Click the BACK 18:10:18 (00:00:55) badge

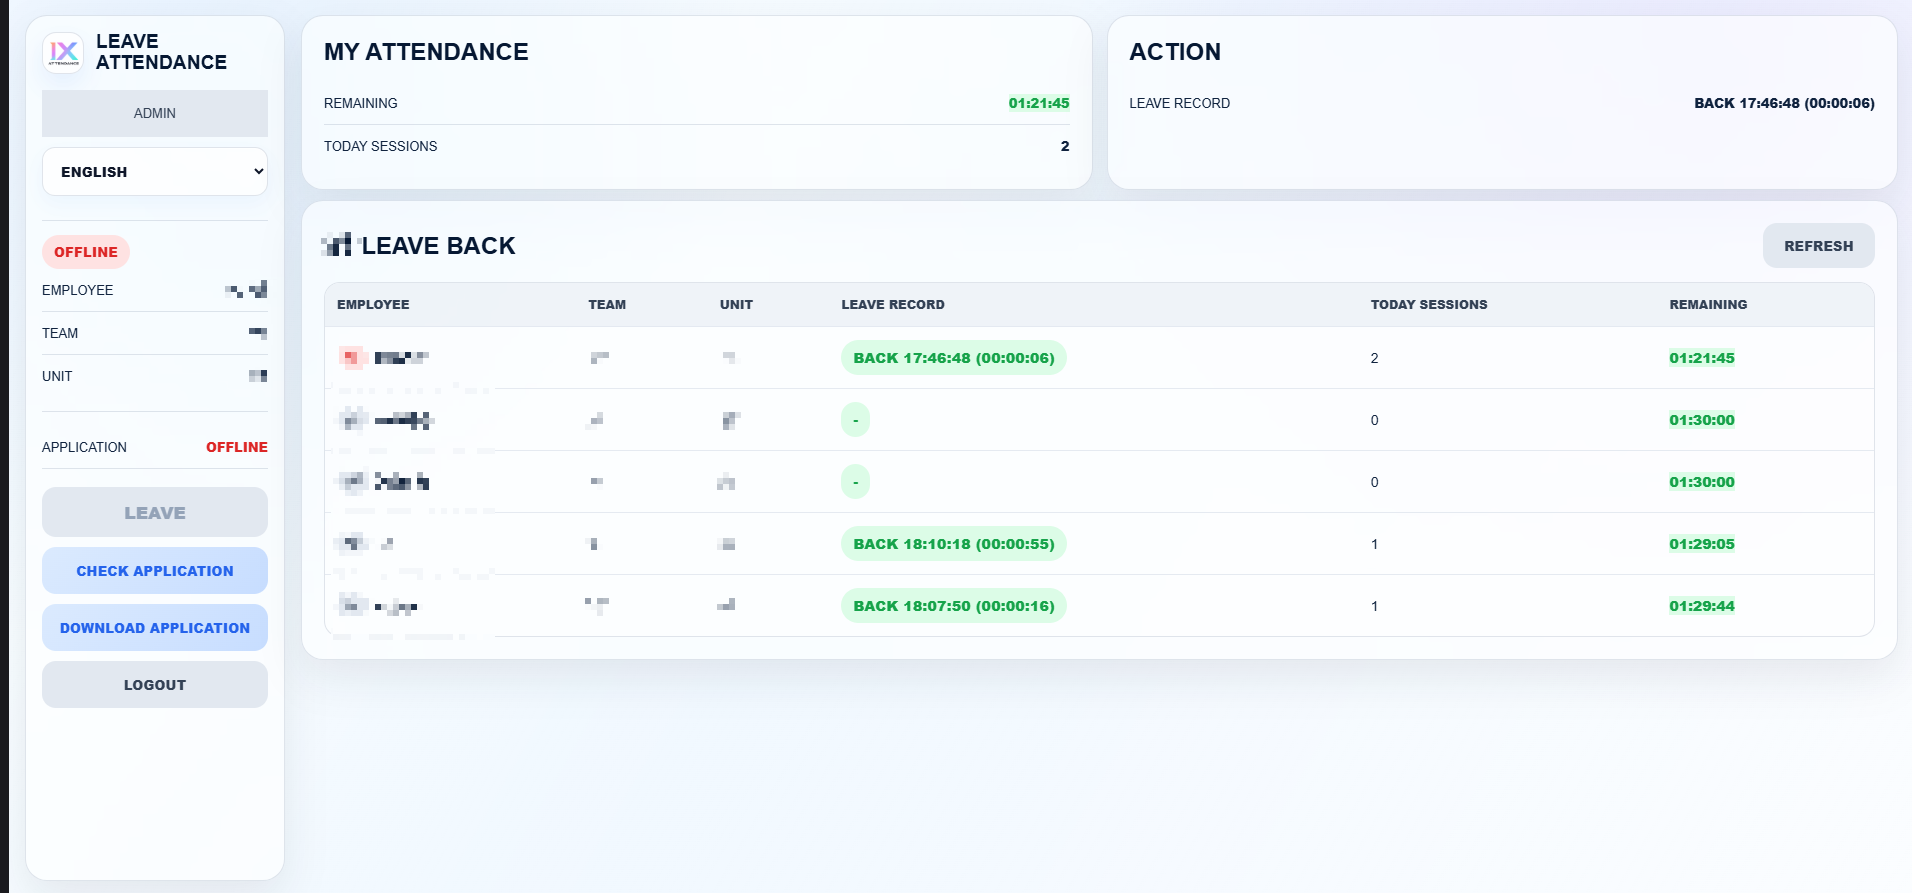pyautogui.click(x=954, y=544)
